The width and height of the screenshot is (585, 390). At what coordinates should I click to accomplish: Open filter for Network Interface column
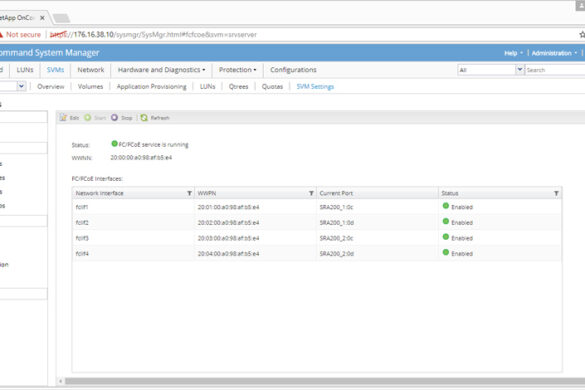coord(189,193)
